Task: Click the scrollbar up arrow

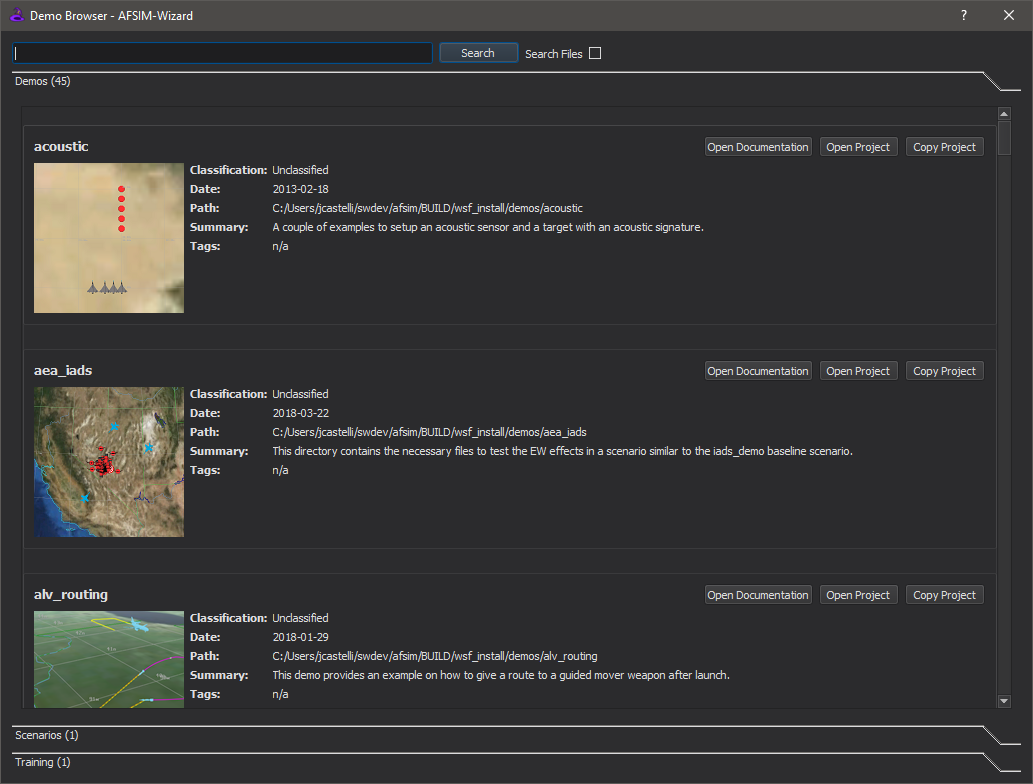Action: coord(1004,114)
